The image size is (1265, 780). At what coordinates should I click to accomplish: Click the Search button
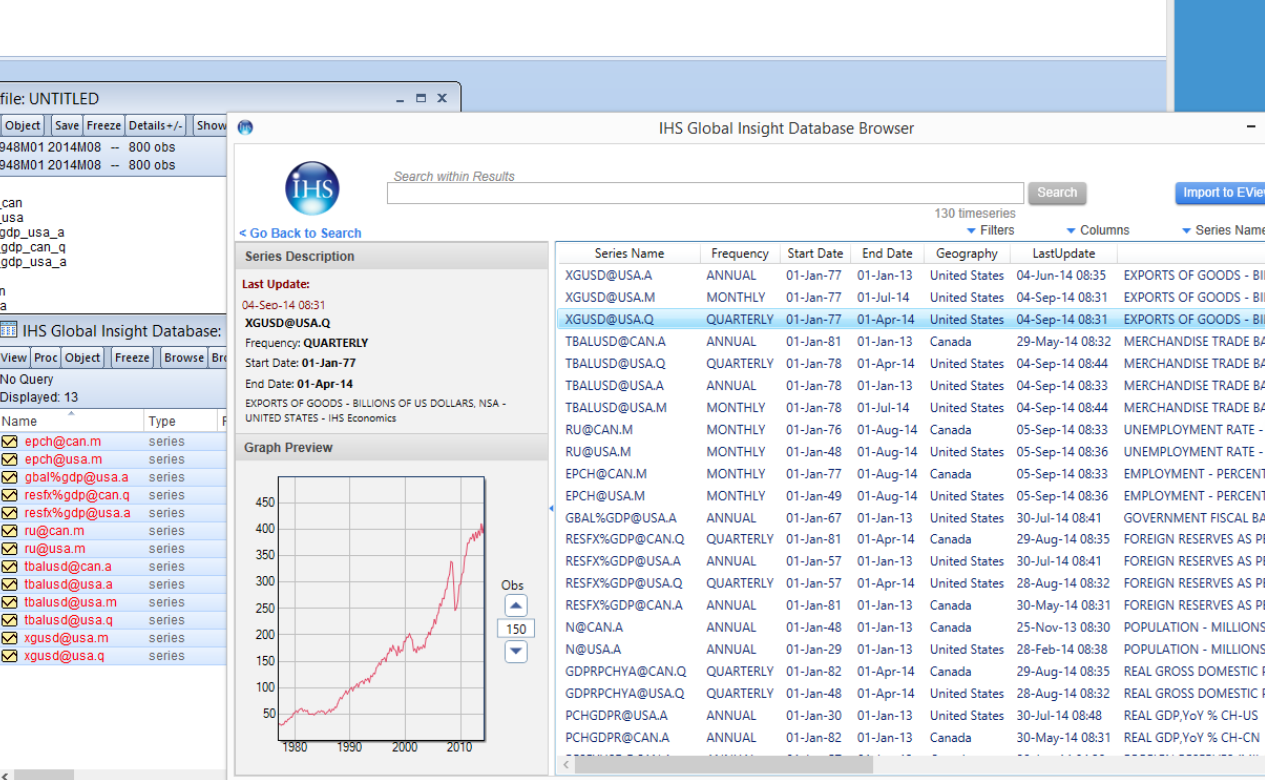pyautogui.click(x=1057, y=193)
